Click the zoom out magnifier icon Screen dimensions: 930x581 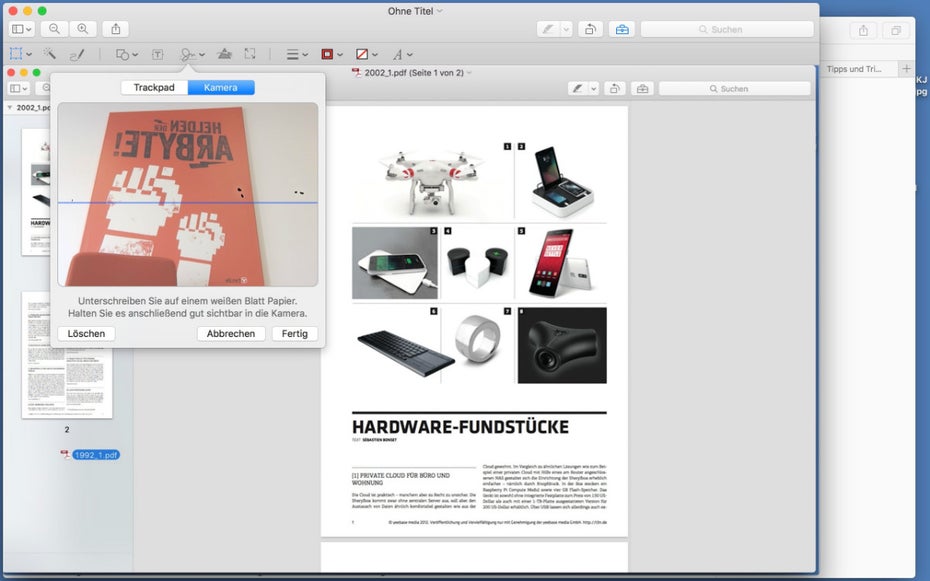pos(54,30)
